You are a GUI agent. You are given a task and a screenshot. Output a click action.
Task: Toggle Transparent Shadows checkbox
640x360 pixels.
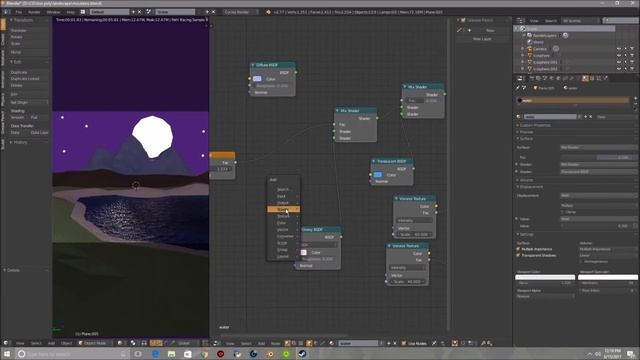[x=518, y=256]
